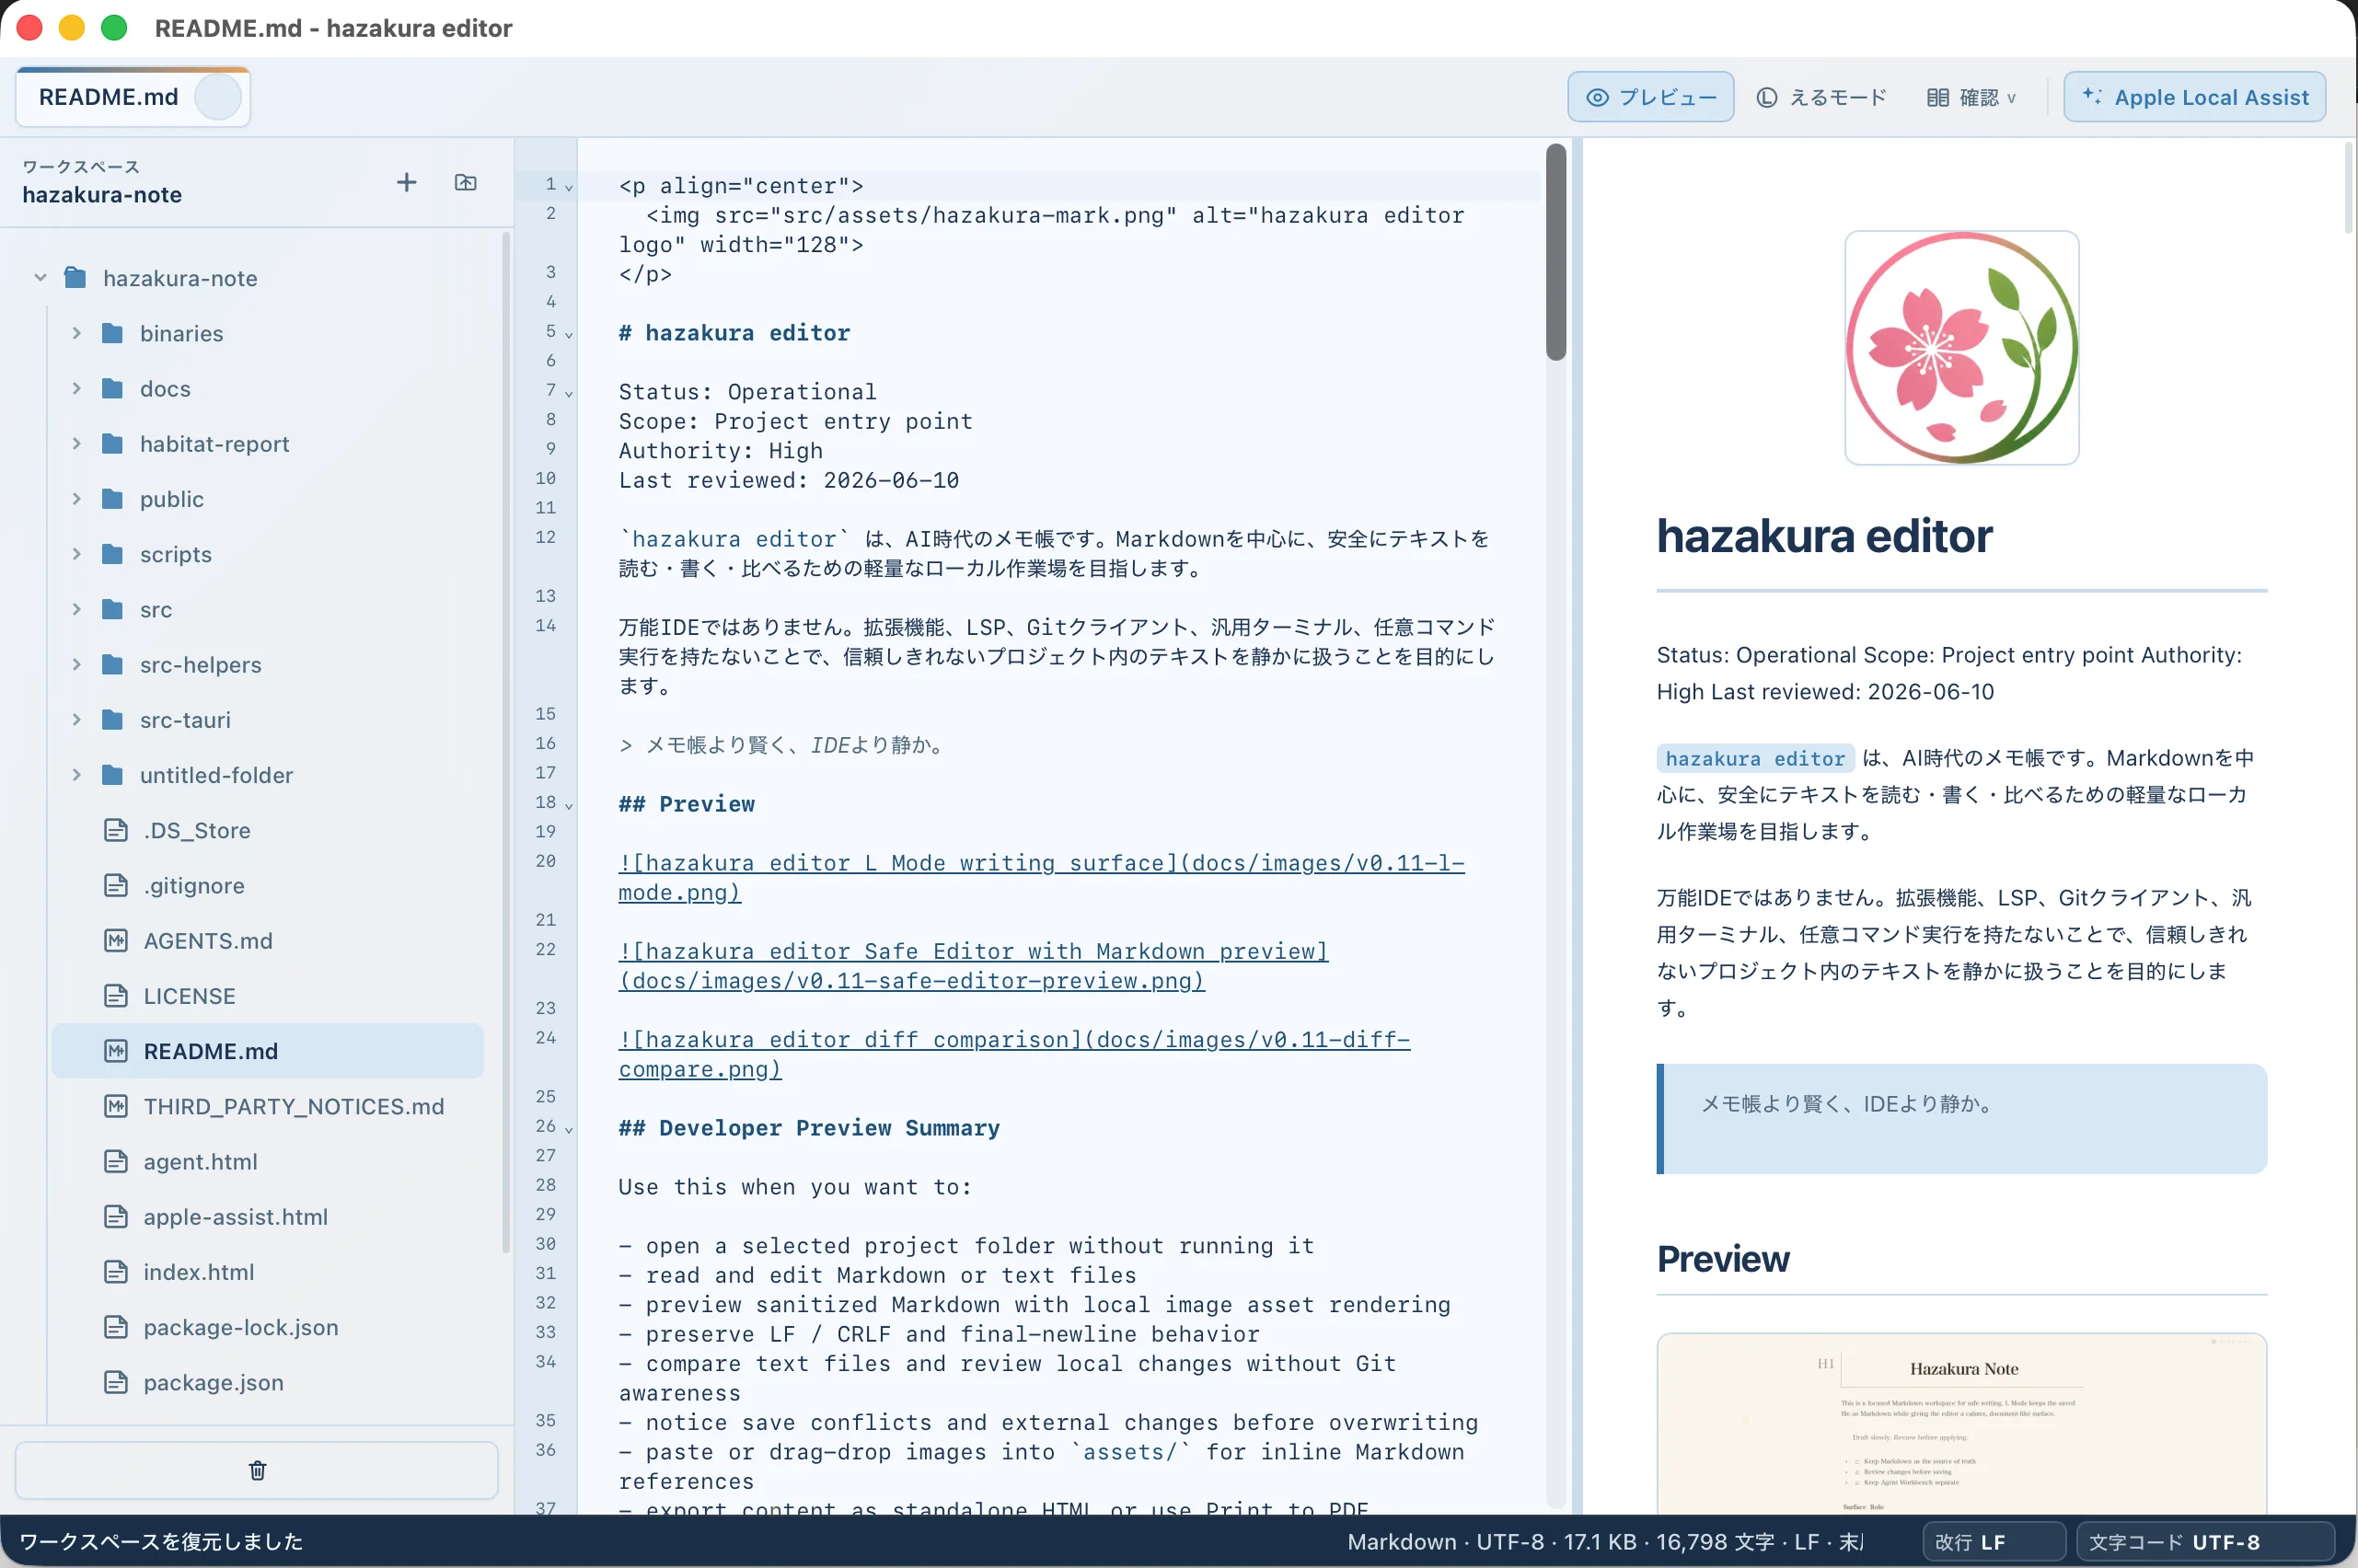Fold the Preview section at line 18

coord(569,805)
